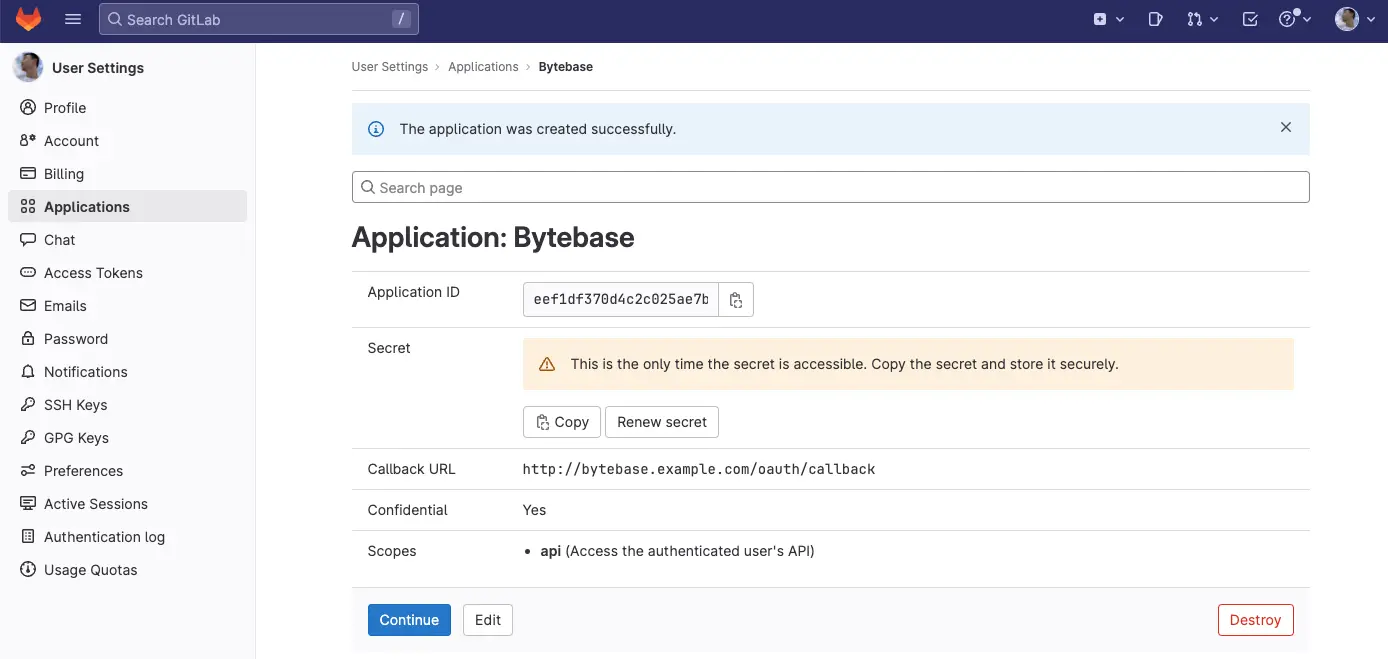Focus the Search page field

(x=830, y=187)
